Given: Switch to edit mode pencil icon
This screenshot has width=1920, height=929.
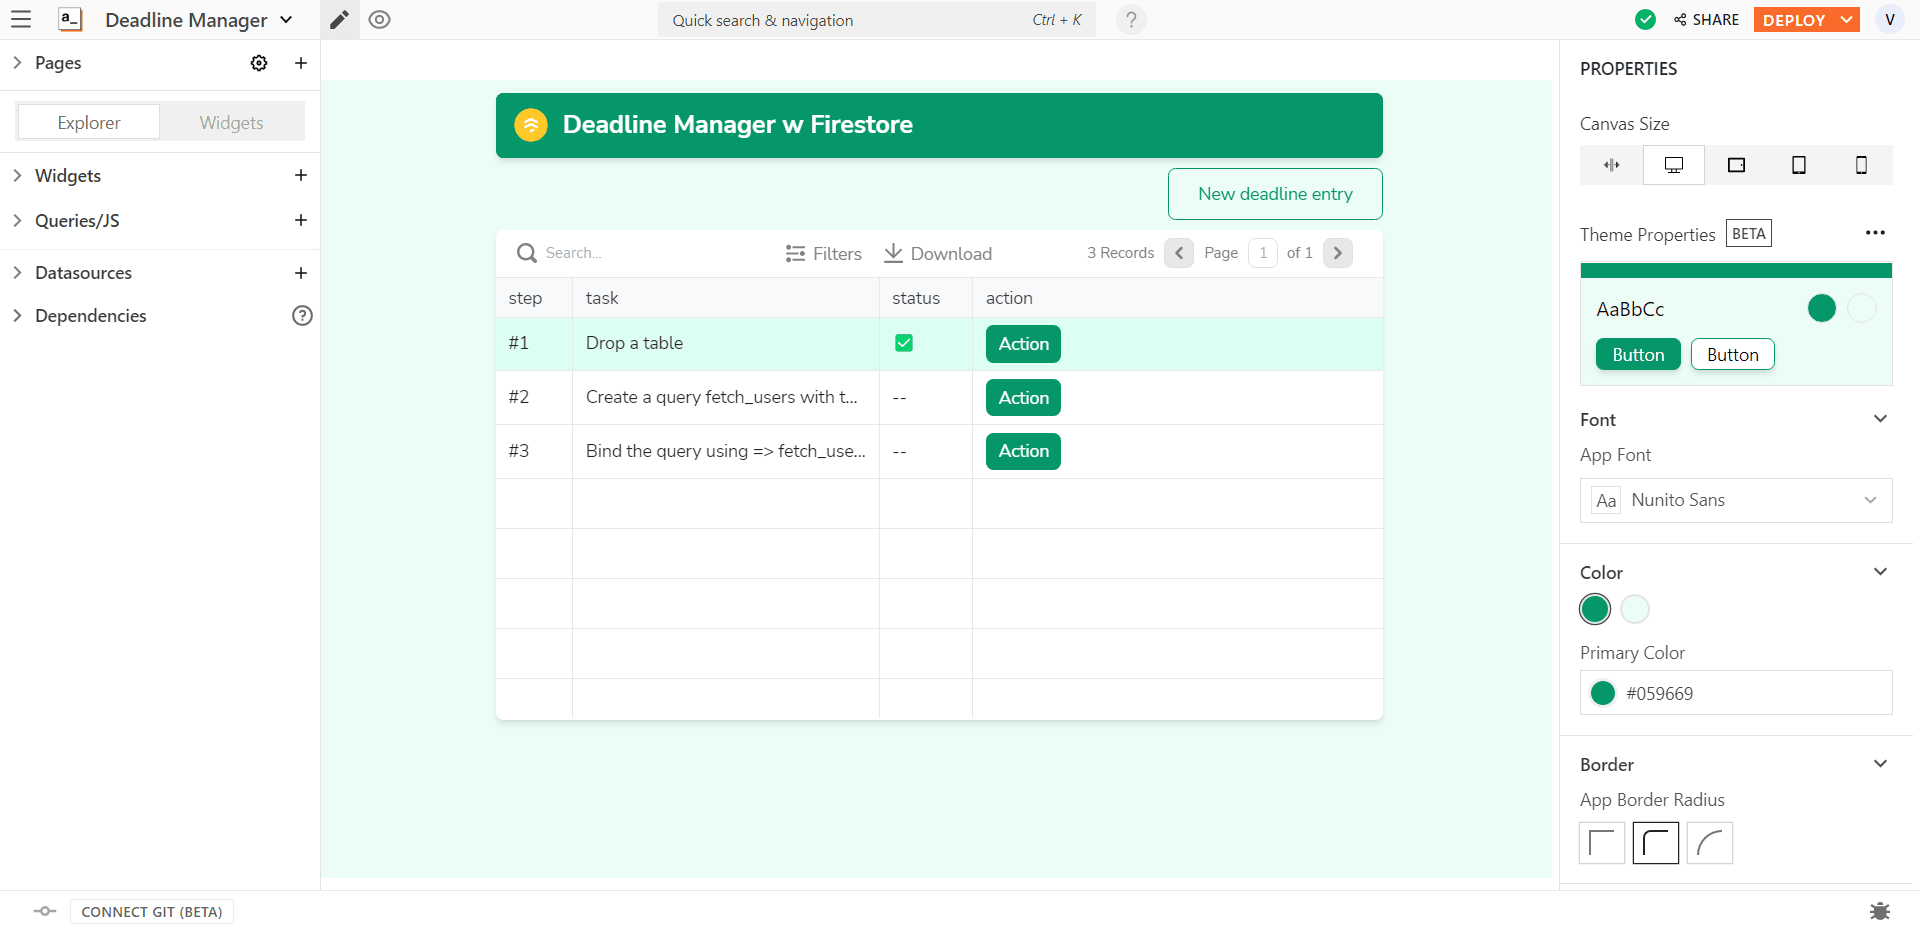Looking at the screenshot, I should (340, 20).
